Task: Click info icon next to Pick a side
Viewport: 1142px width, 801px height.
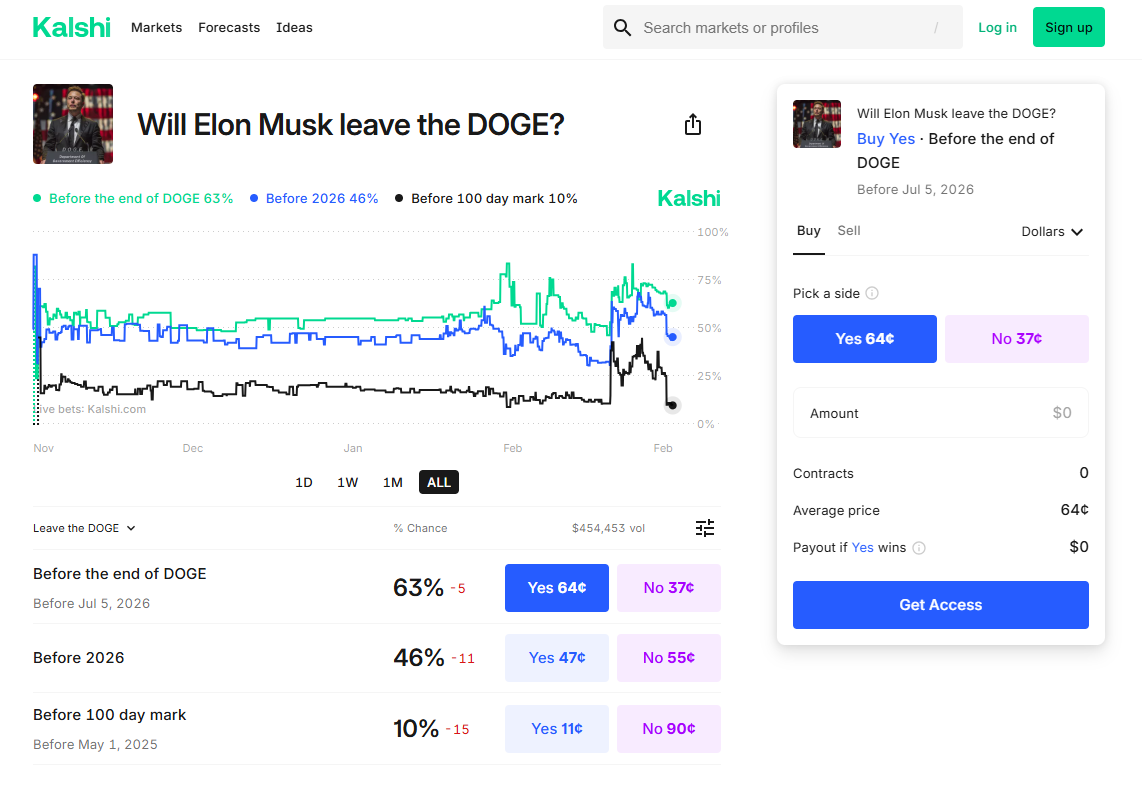Action: [x=872, y=293]
